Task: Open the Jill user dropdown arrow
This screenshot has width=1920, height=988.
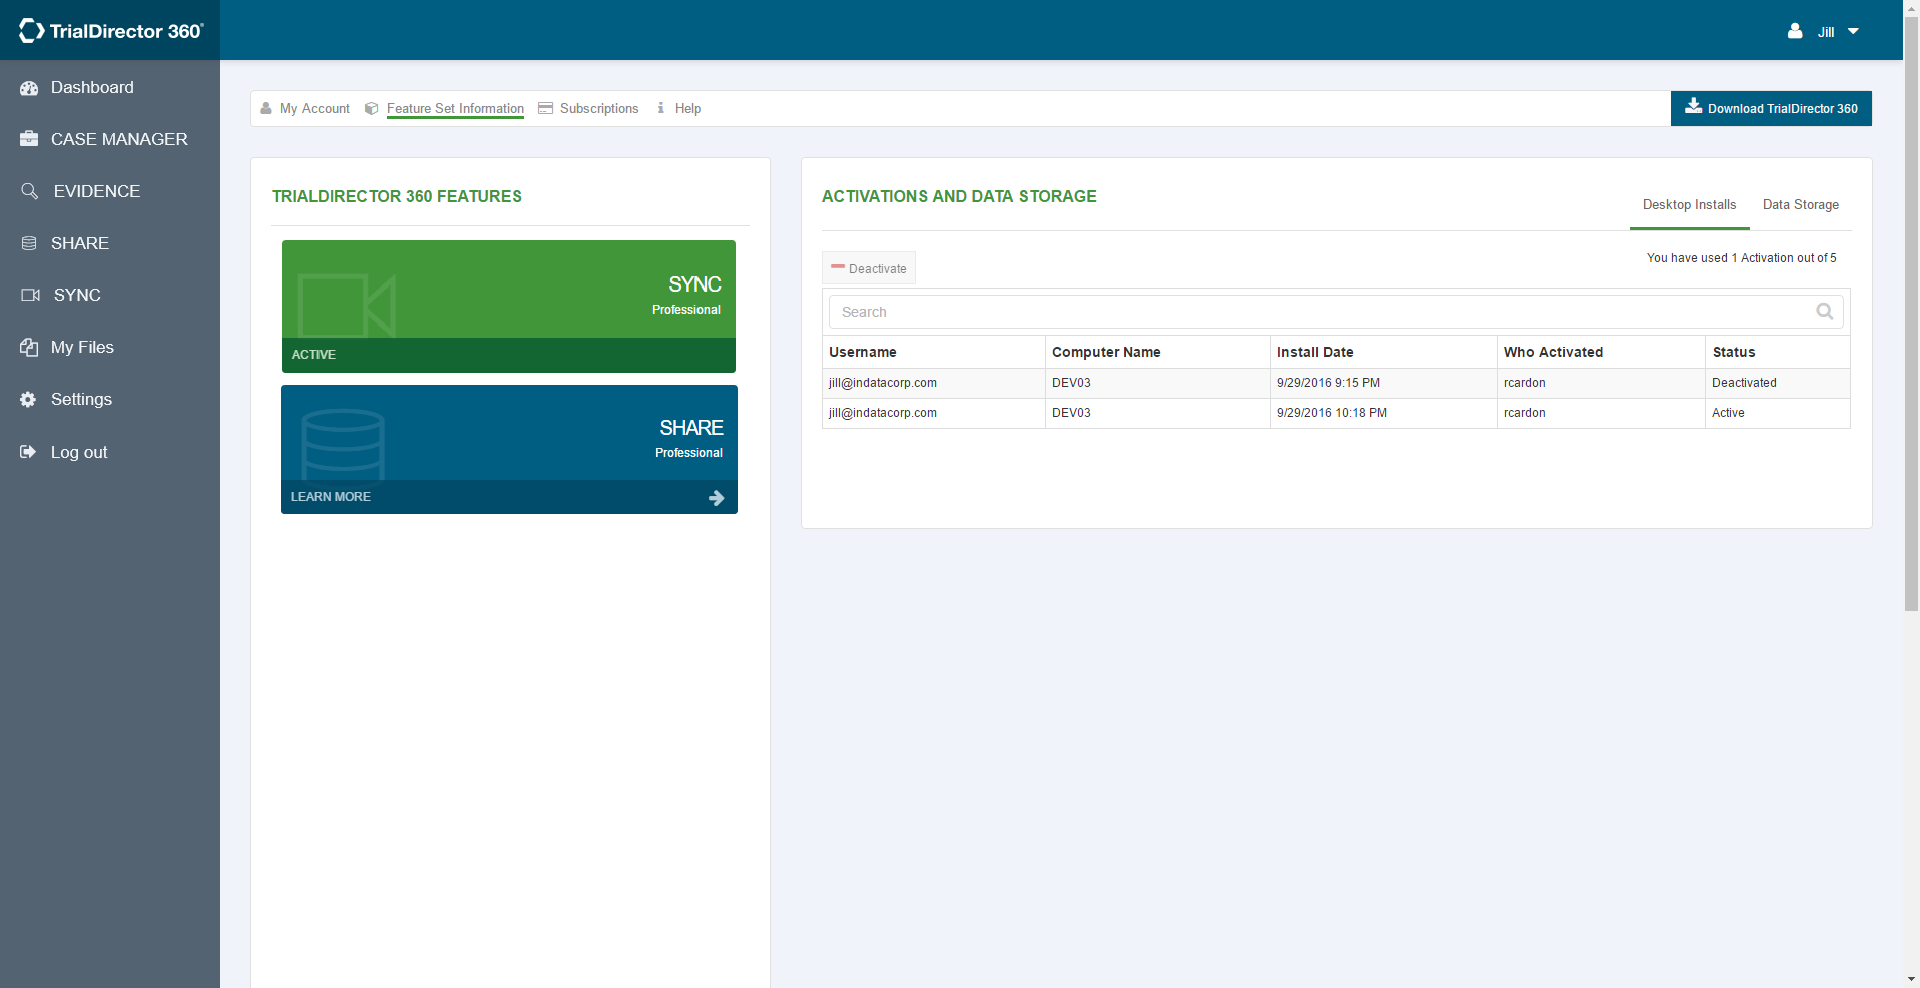Action: (x=1853, y=32)
